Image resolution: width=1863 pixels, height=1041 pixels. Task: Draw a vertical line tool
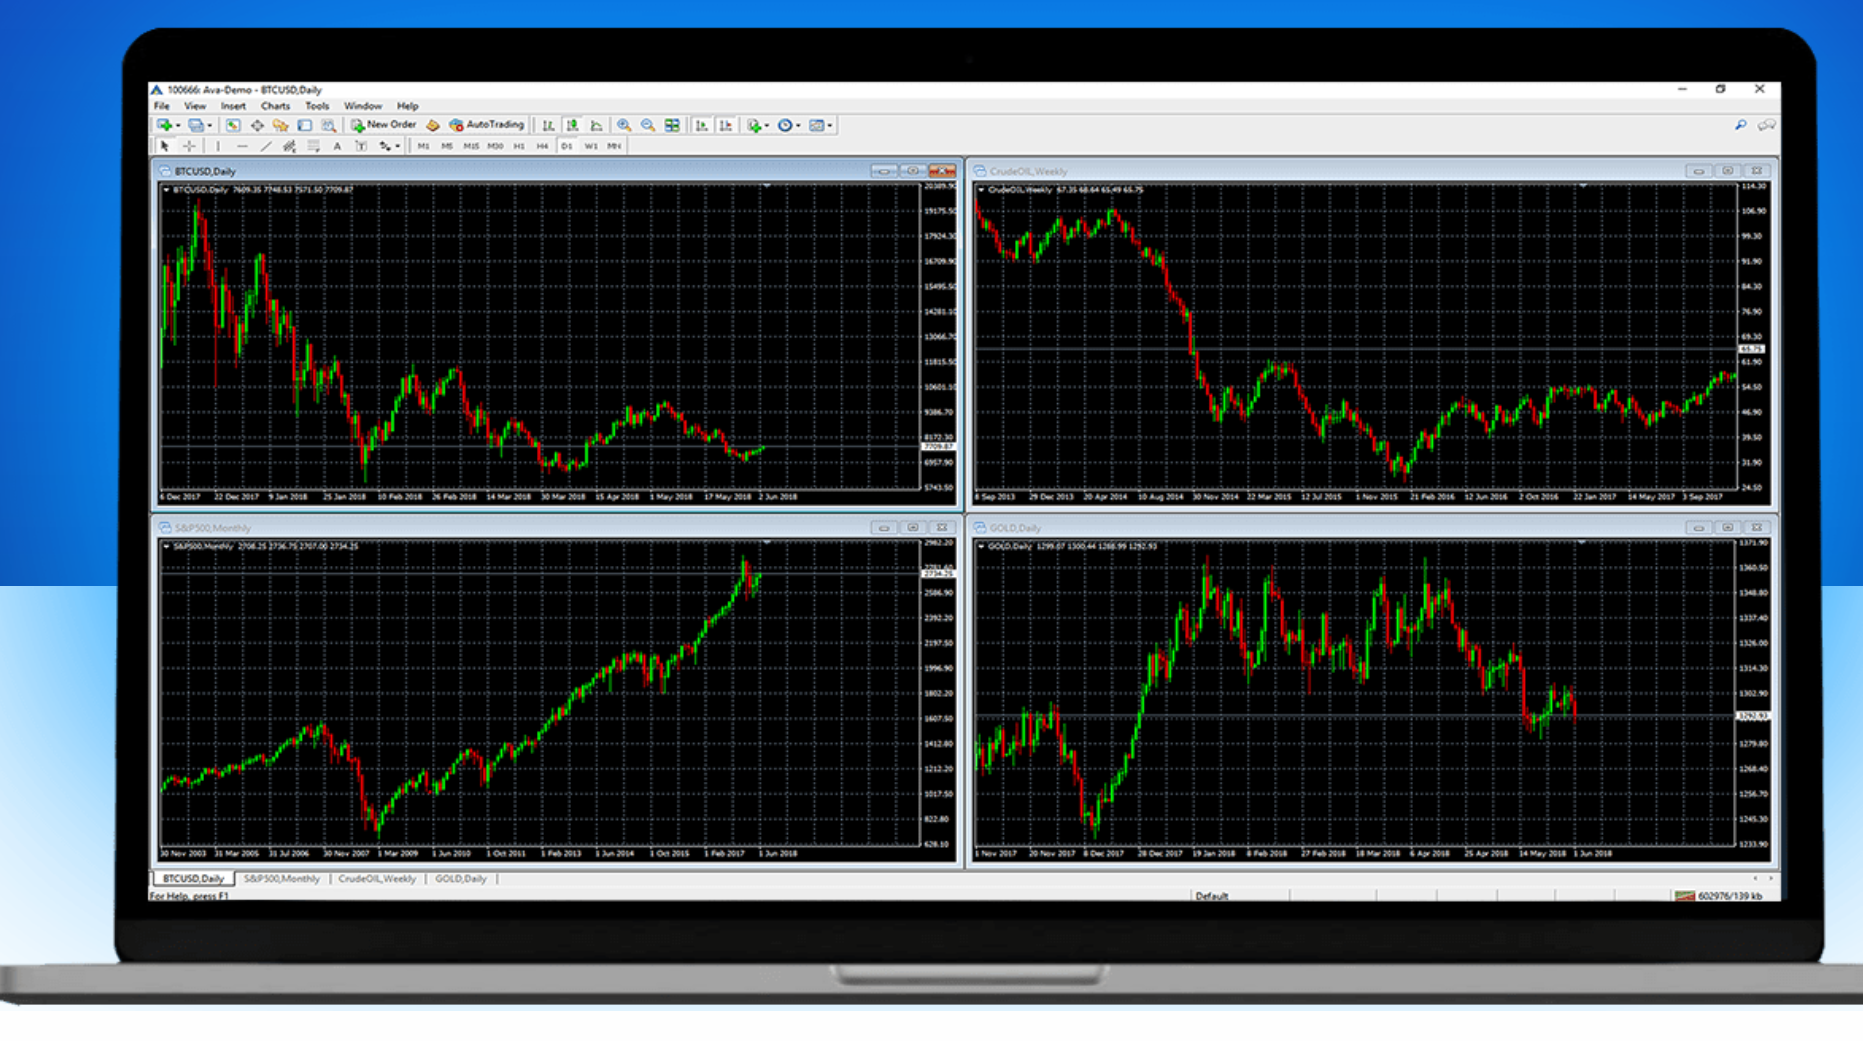point(218,146)
